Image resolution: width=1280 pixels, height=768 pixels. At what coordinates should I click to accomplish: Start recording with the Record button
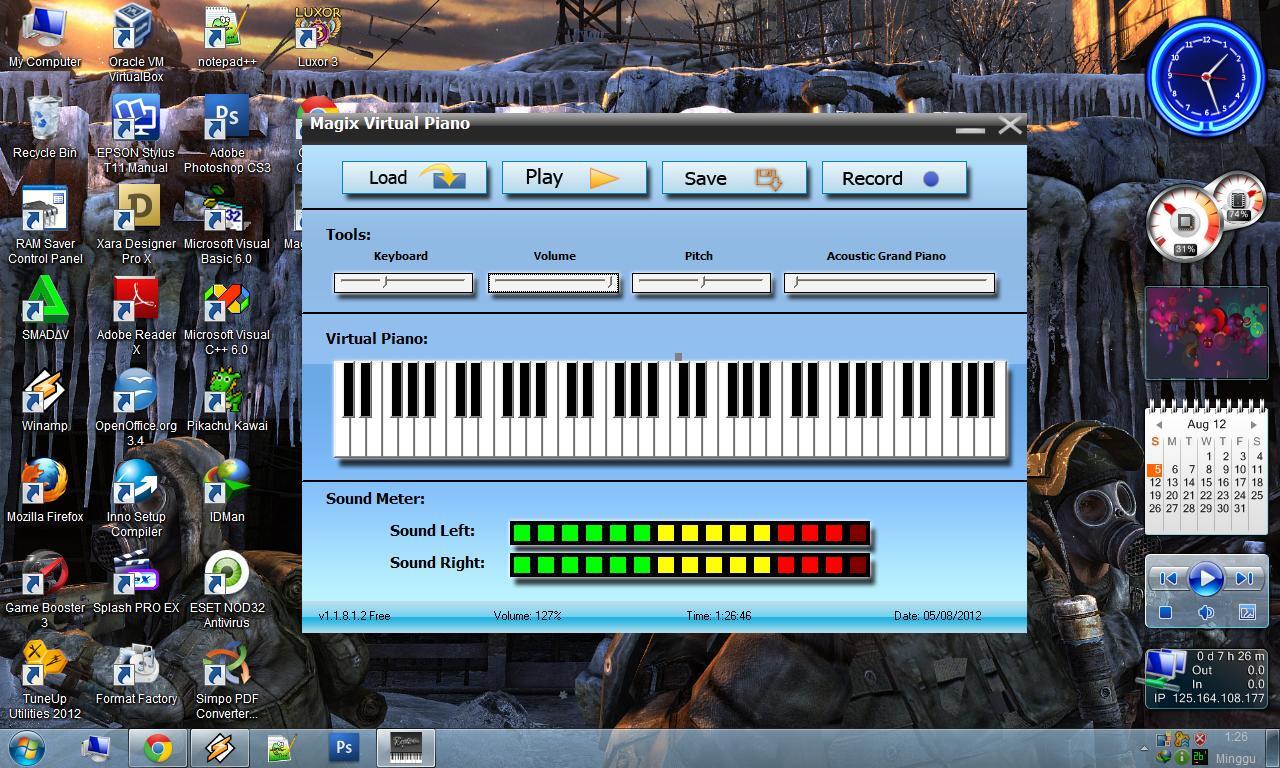coord(894,178)
